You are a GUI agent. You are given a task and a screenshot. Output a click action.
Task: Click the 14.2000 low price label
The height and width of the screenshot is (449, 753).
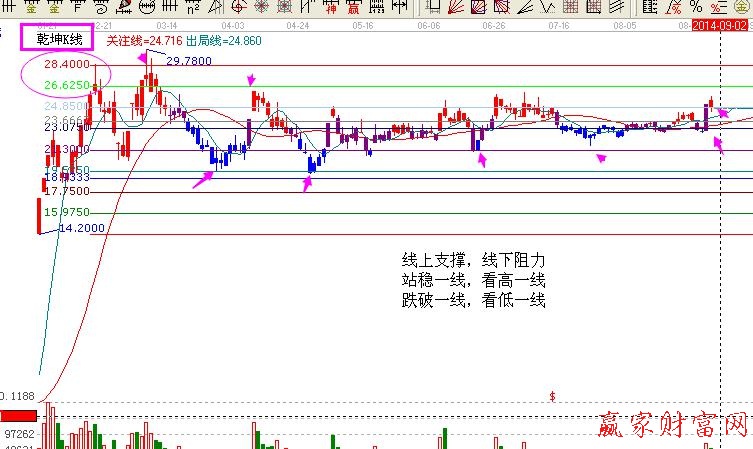click(82, 228)
